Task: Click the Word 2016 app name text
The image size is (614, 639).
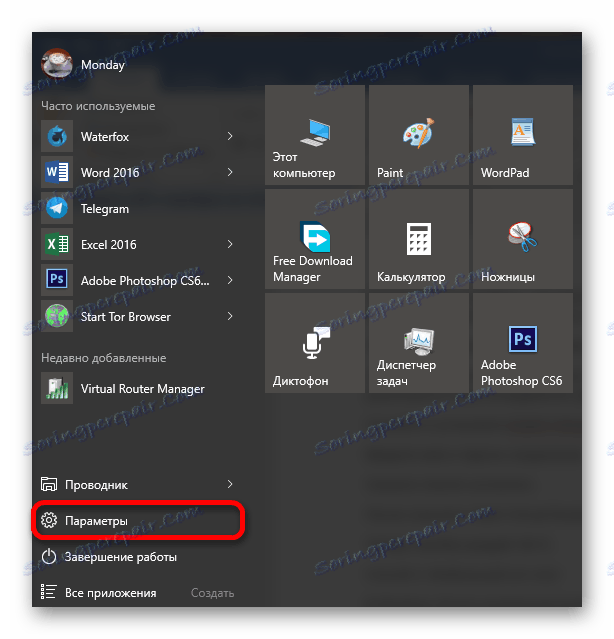Action: coord(110,172)
